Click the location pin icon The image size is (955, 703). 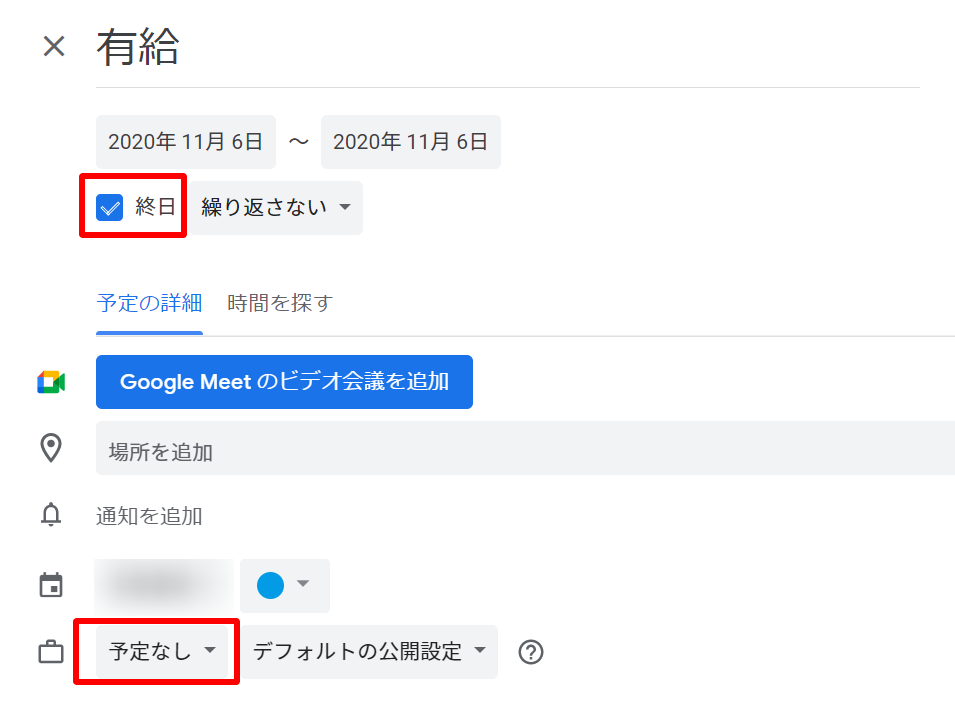(51, 448)
